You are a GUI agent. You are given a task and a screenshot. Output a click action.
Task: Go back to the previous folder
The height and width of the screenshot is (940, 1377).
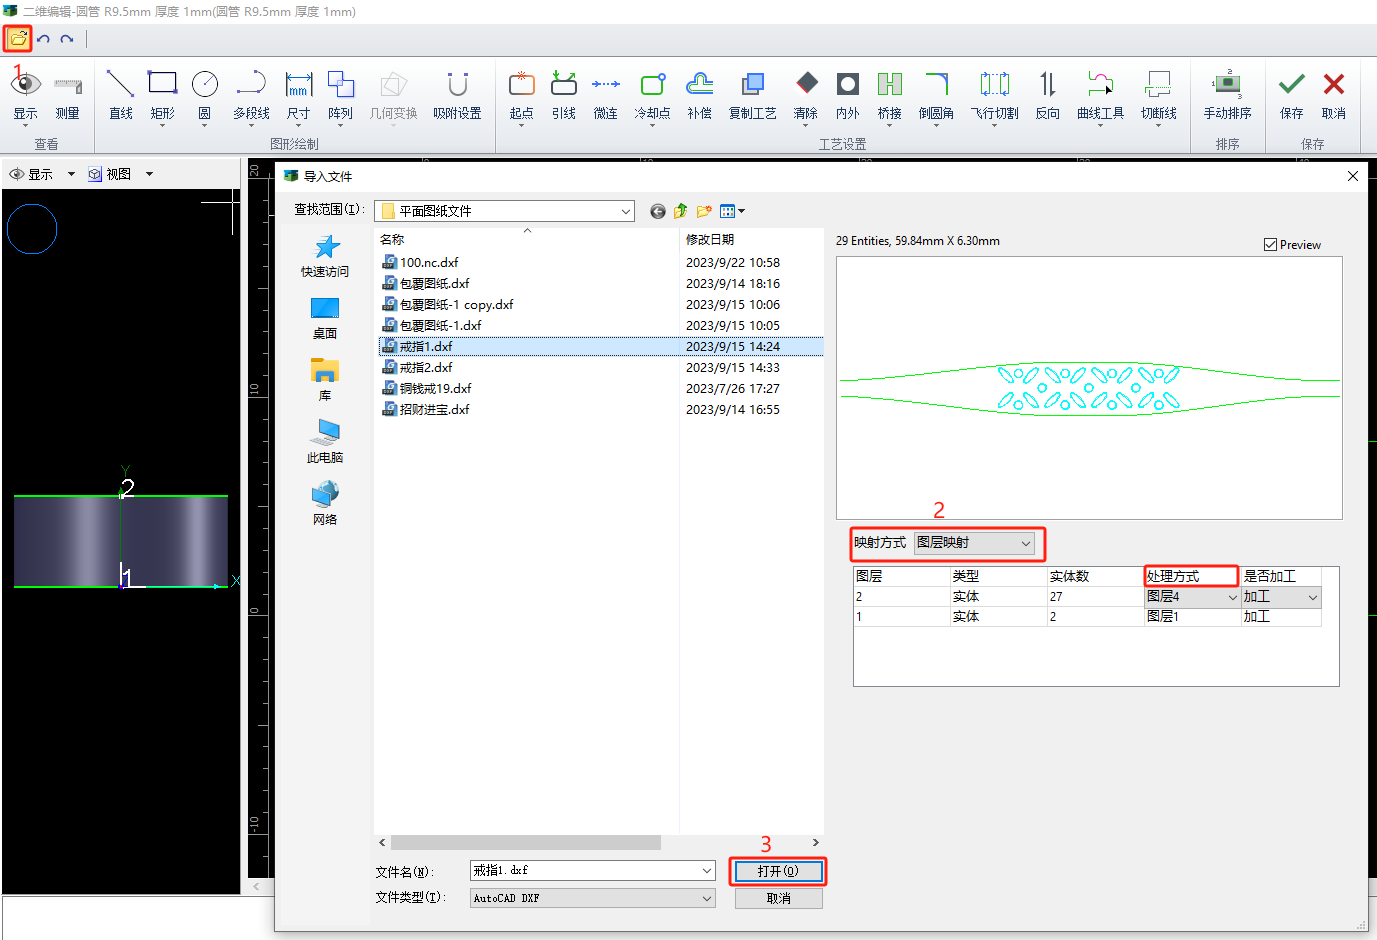657,211
